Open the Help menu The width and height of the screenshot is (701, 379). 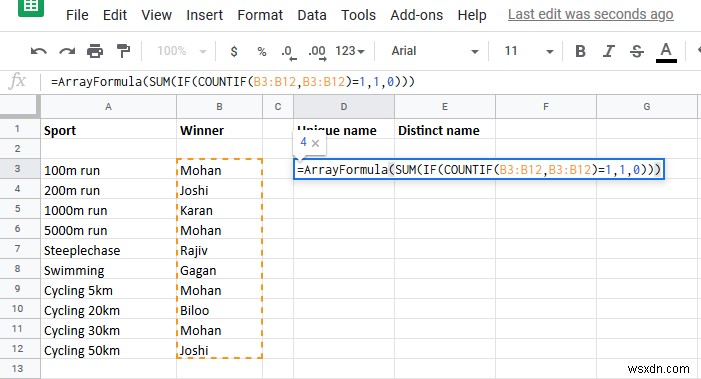472,15
